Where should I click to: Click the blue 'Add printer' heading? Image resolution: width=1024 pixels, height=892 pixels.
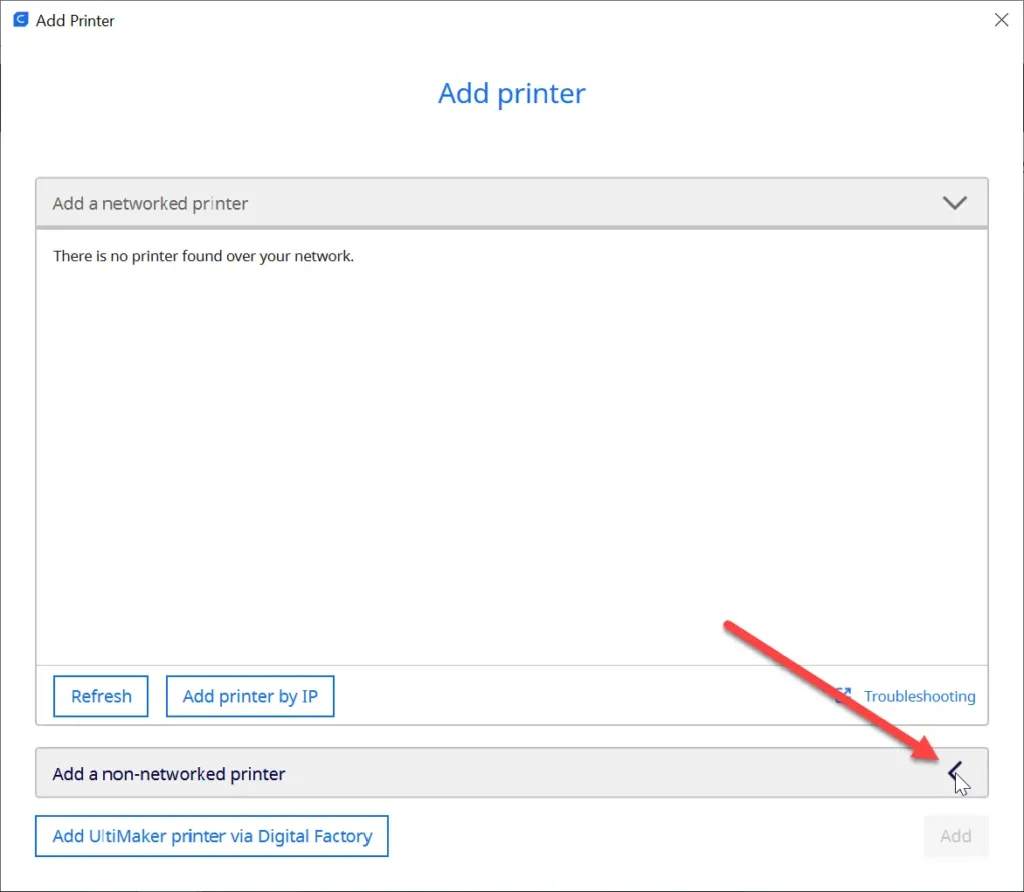click(511, 93)
